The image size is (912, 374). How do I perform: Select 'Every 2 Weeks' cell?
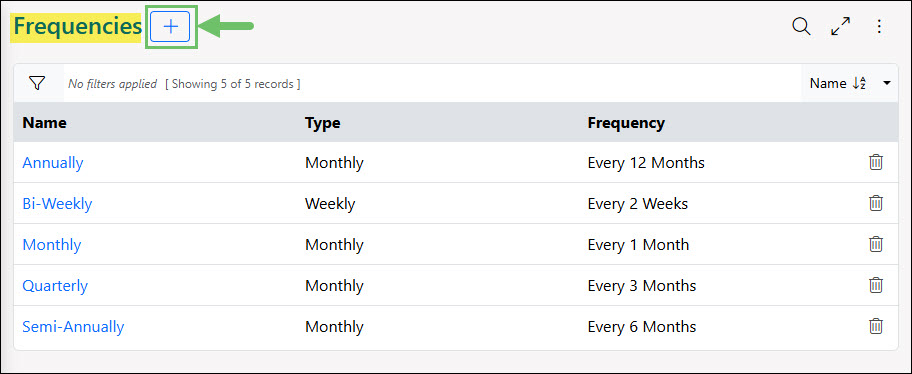(x=637, y=204)
